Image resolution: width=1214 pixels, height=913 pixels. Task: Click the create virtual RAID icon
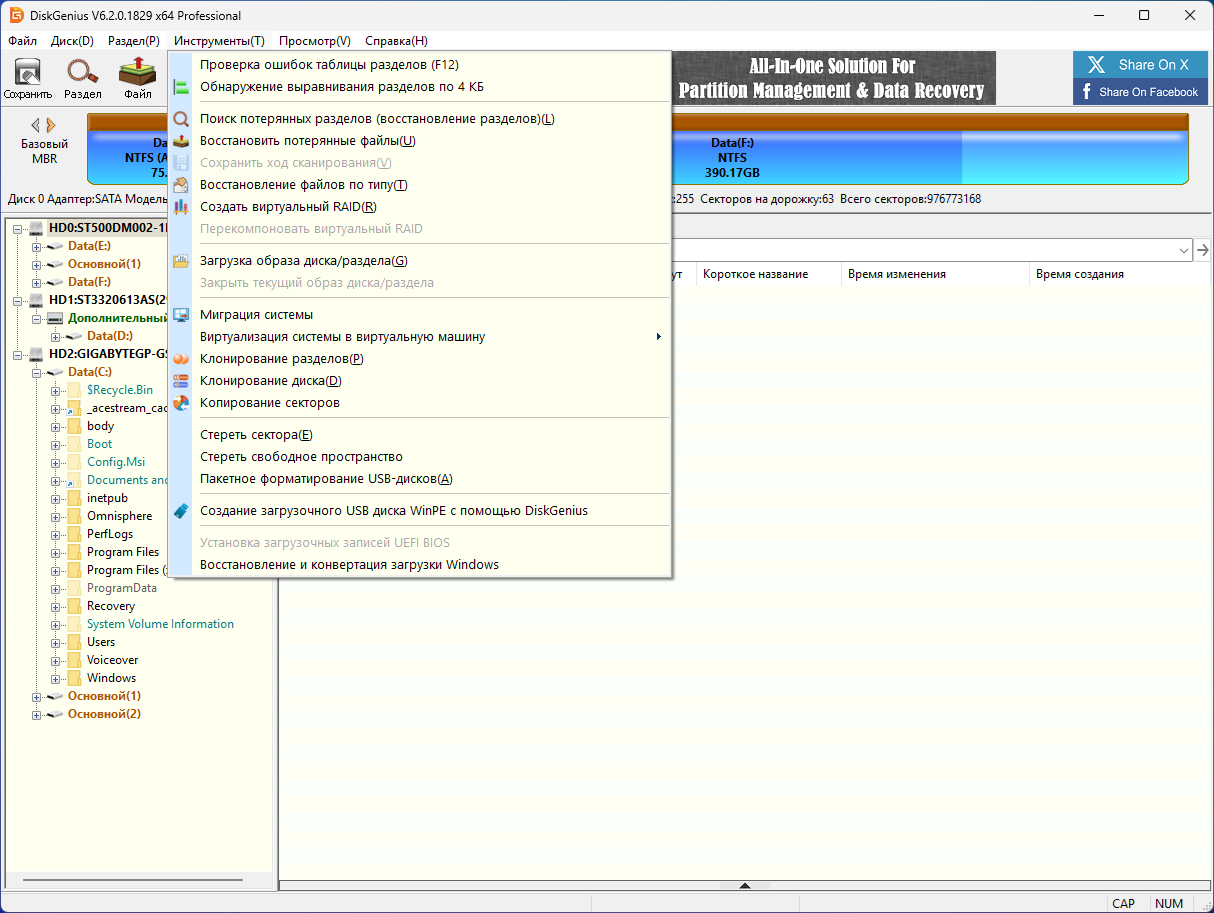point(181,207)
